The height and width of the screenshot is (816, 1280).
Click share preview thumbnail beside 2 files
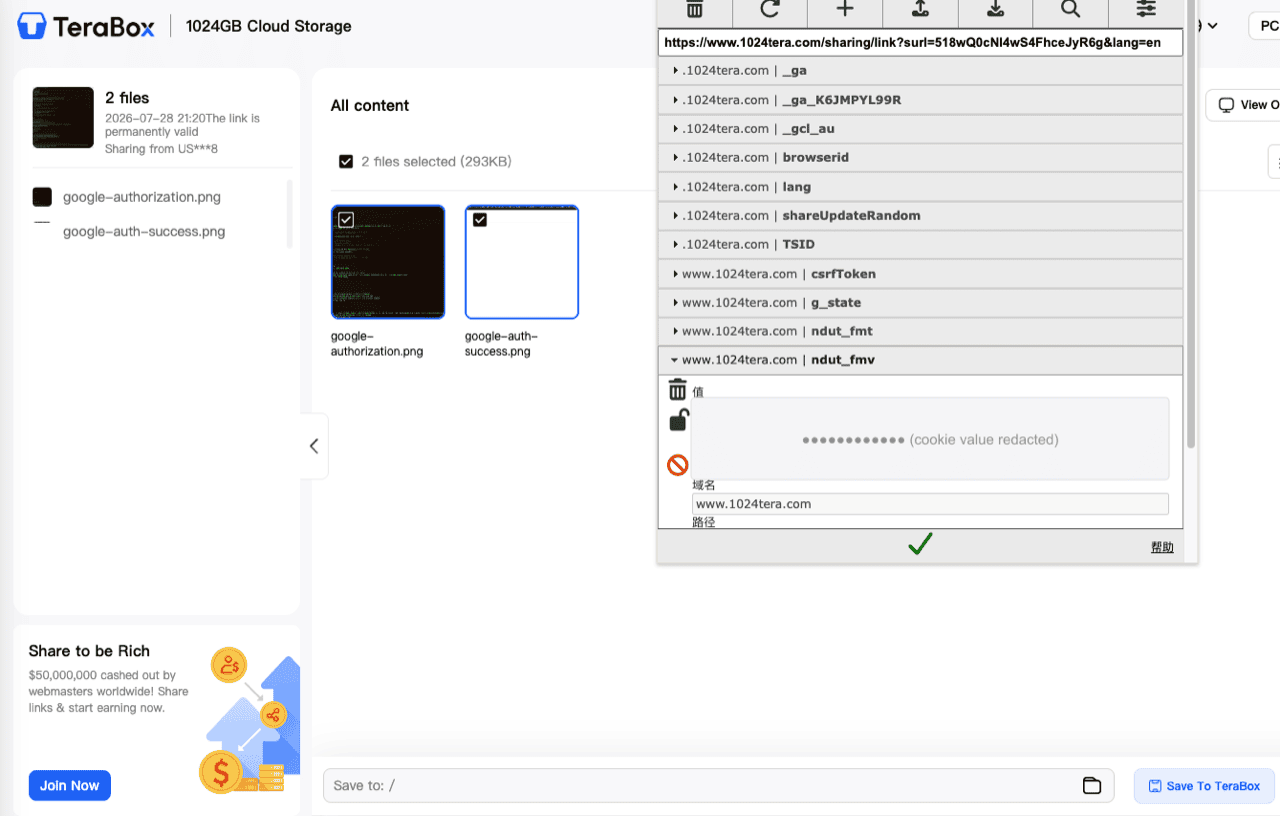(x=63, y=117)
